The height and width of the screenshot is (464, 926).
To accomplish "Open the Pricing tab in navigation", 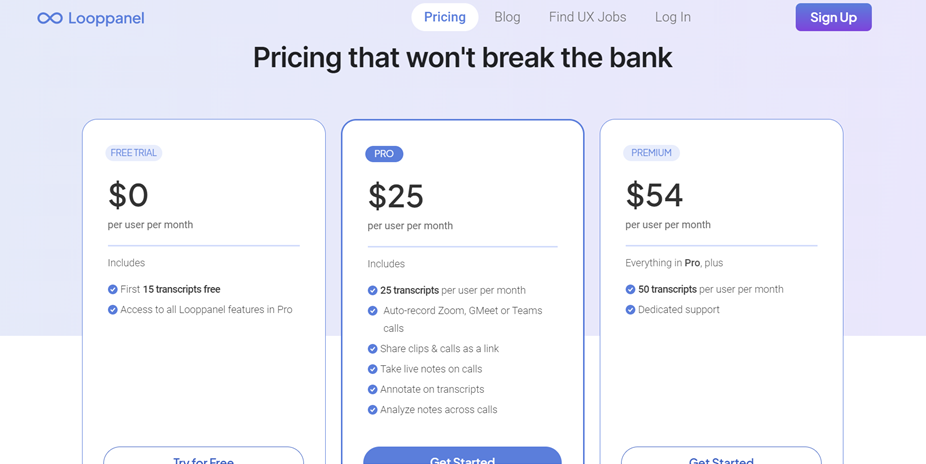I will pos(445,17).
